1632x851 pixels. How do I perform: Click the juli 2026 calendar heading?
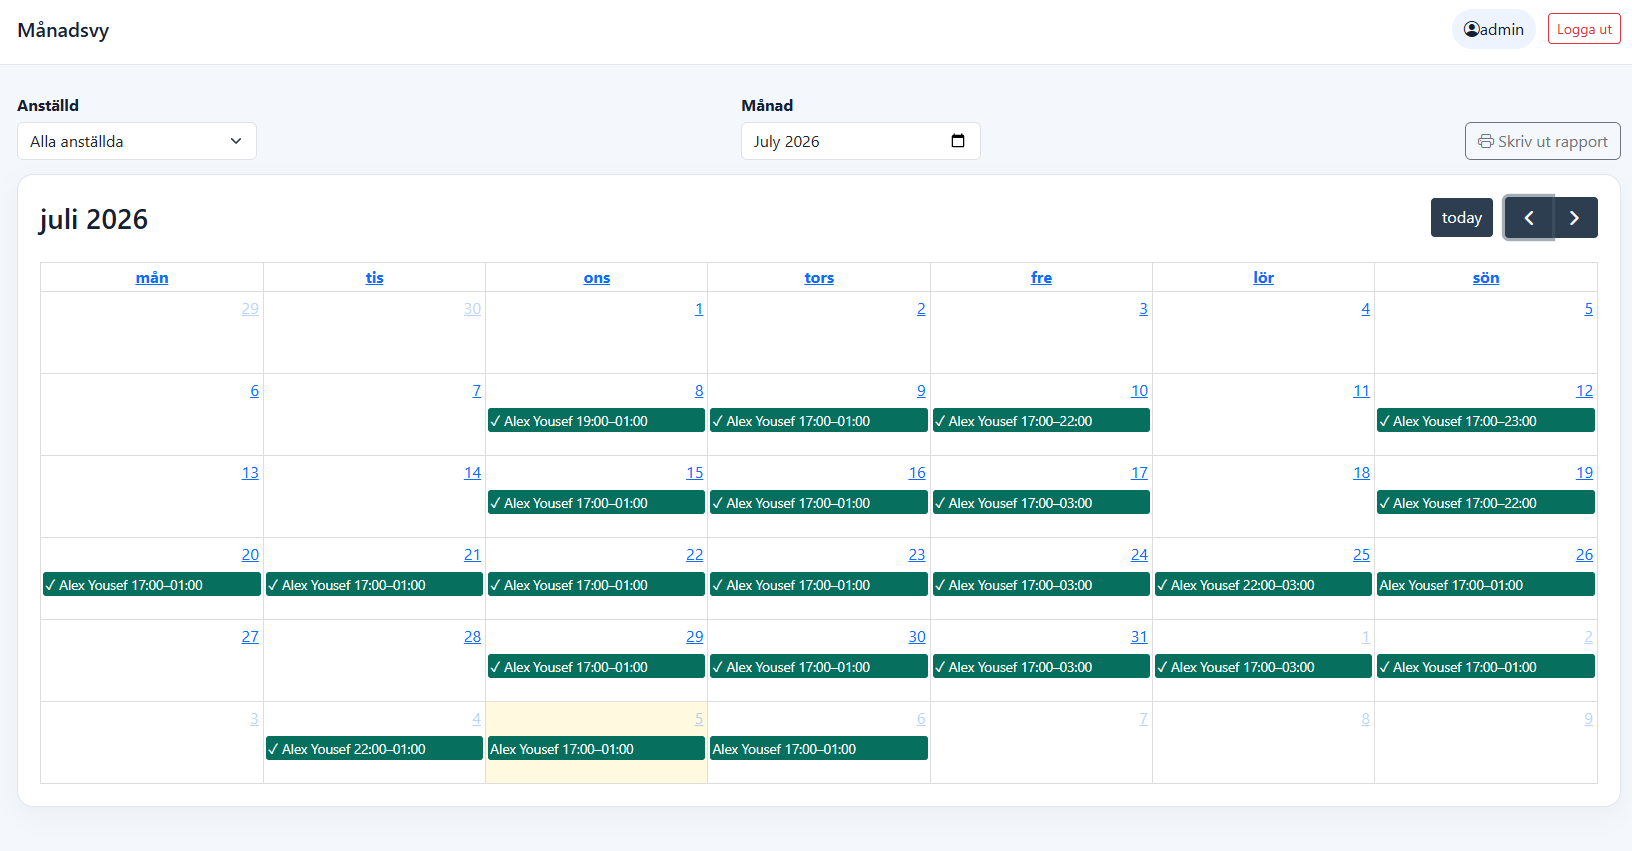[94, 219]
